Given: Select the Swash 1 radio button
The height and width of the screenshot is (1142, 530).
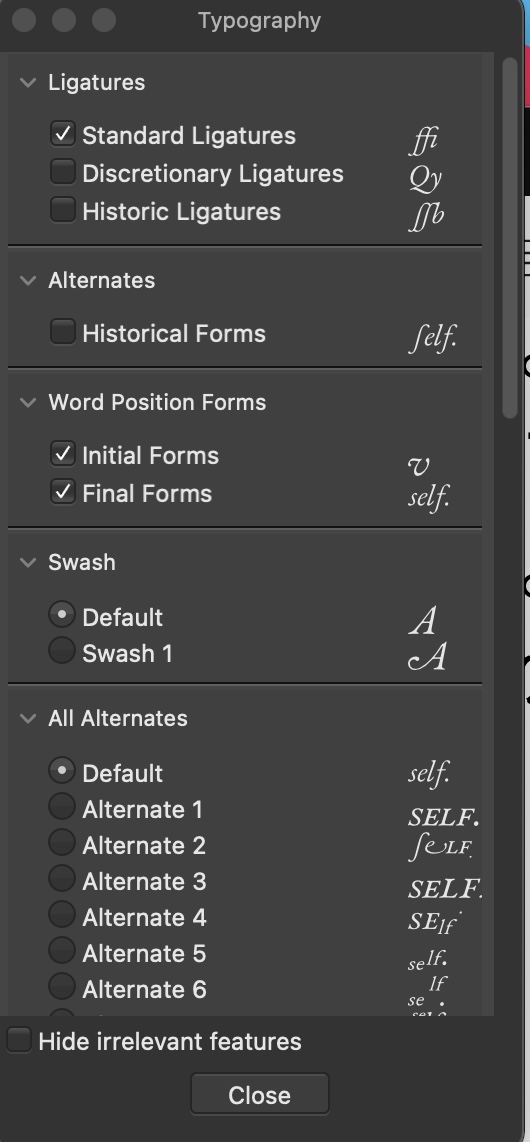Looking at the screenshot, I should 62,650.
